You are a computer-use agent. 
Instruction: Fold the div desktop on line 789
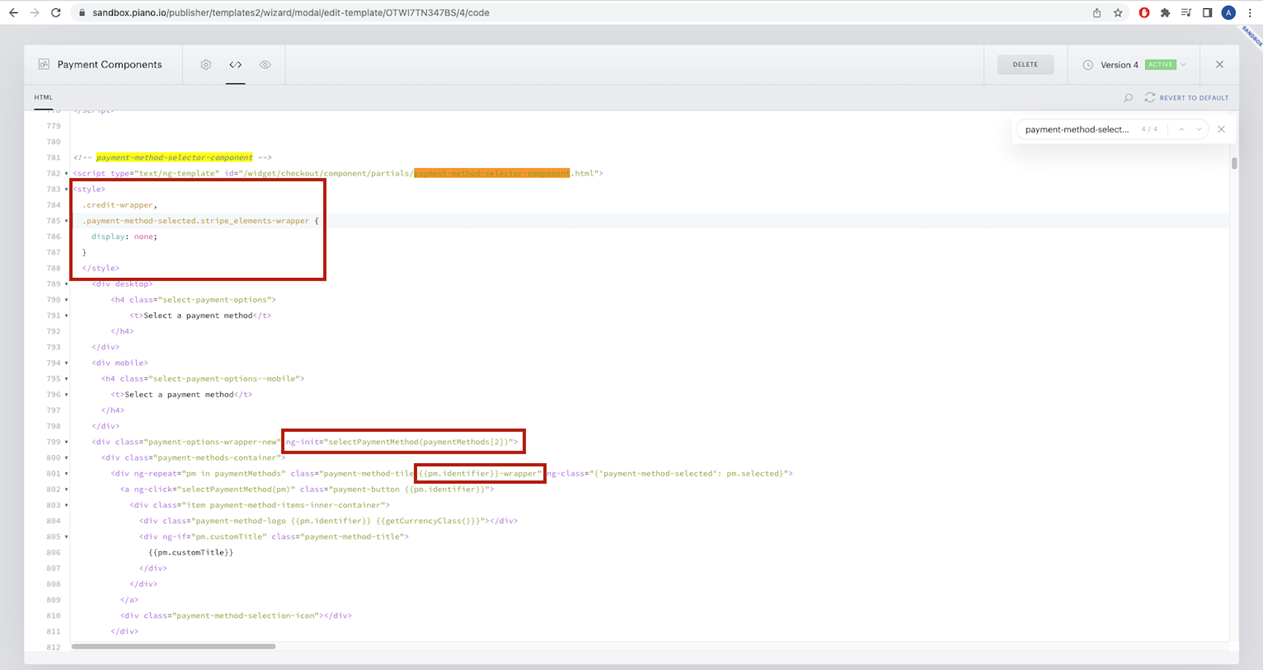point(67,284)
